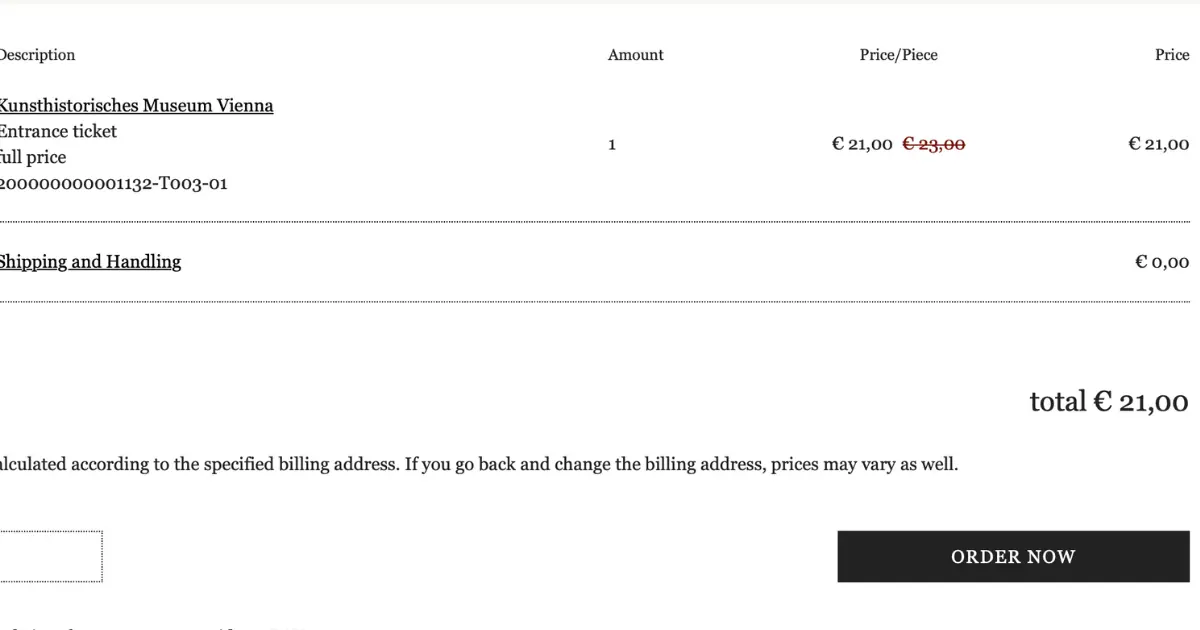Click the ORDER NOW button

[1013, 557]
